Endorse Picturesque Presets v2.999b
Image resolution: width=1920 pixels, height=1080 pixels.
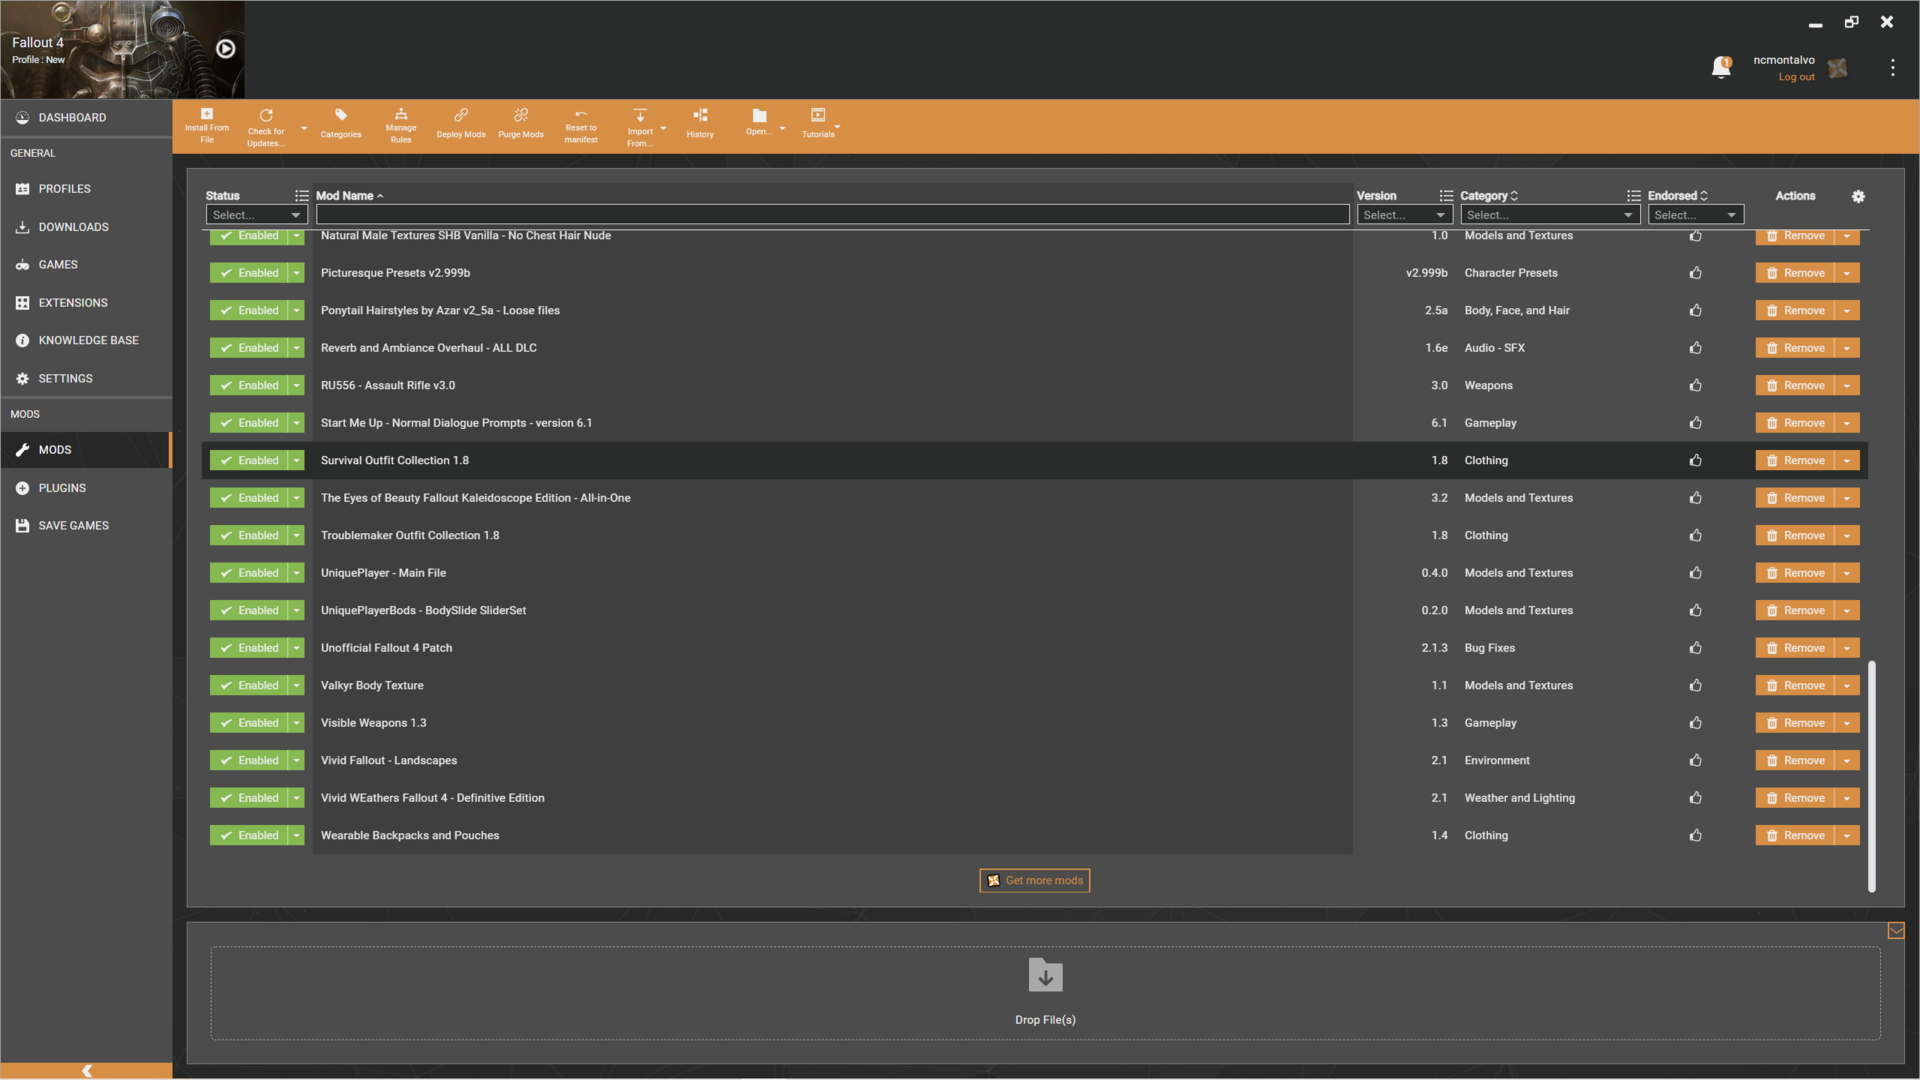coord(1696,273)
